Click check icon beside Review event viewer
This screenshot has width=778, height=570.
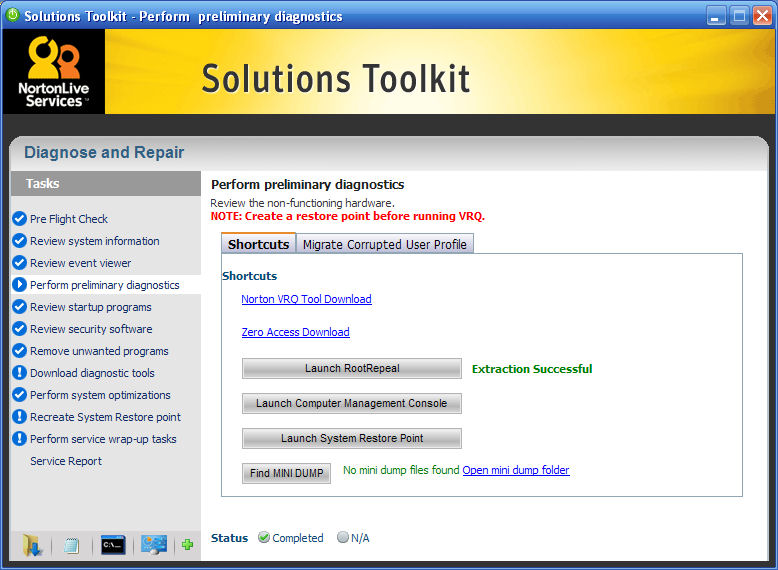19,262
